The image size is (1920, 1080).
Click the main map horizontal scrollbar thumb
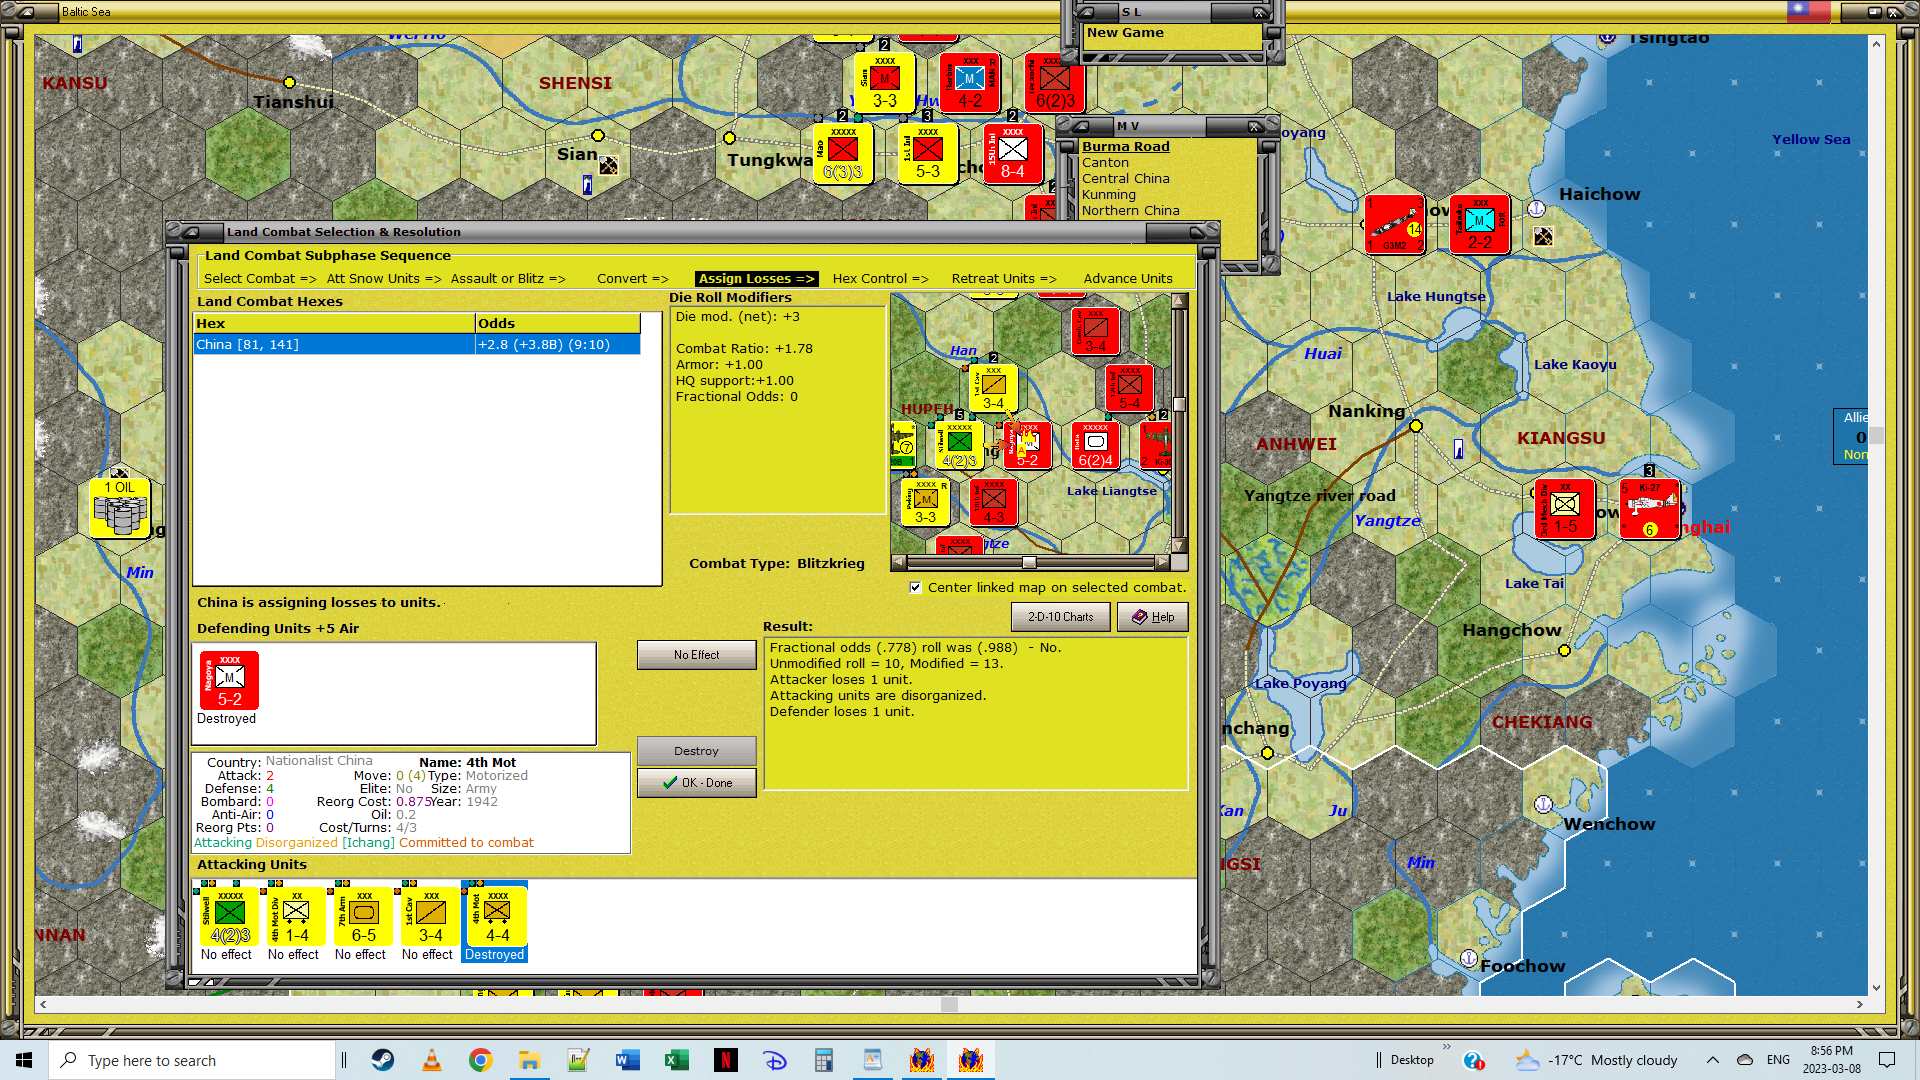tap(949, 1004)
